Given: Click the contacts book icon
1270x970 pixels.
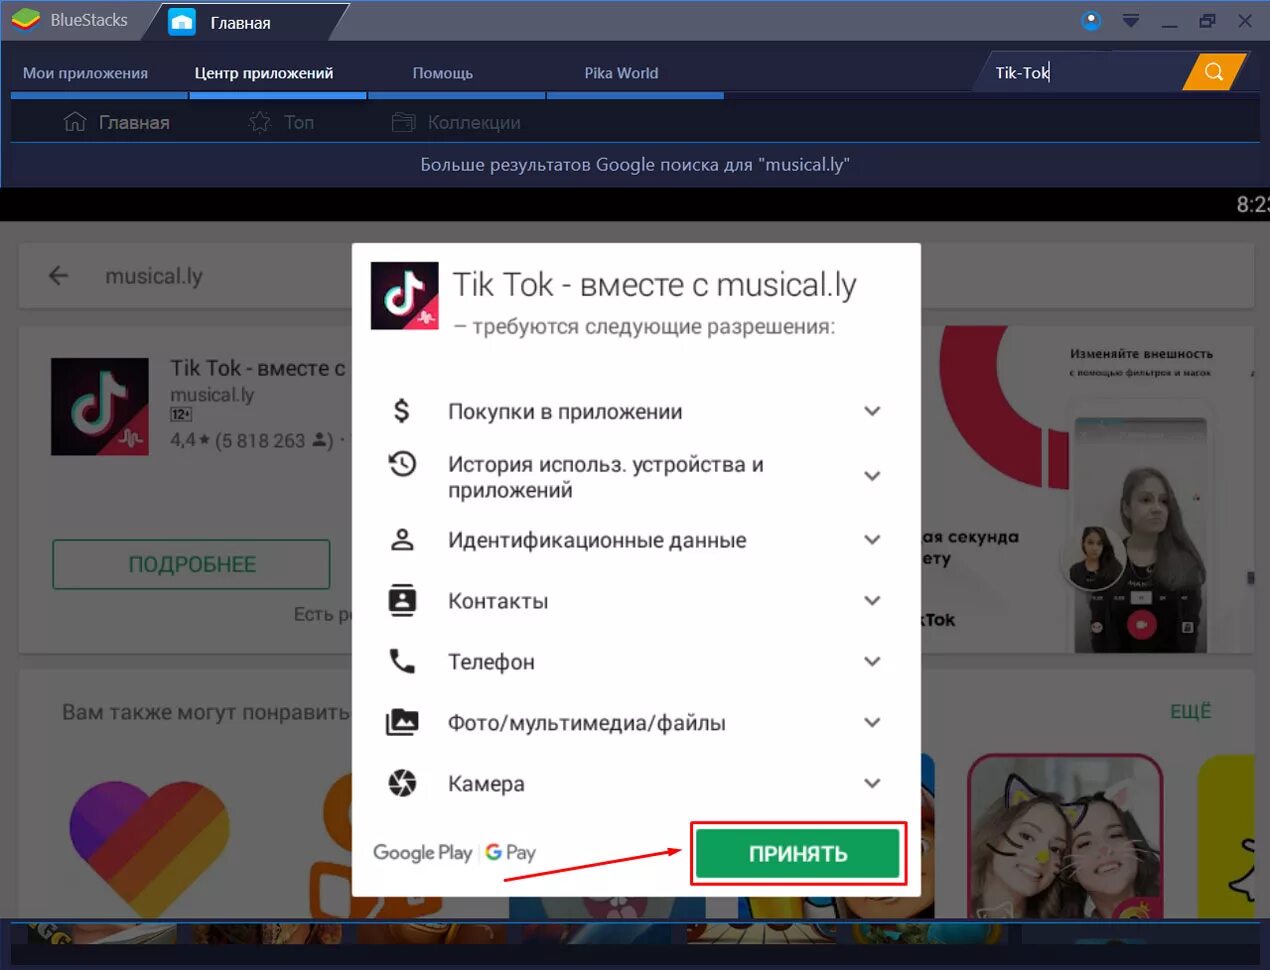Looking at the screenshot, I should [x=402, y=600].
